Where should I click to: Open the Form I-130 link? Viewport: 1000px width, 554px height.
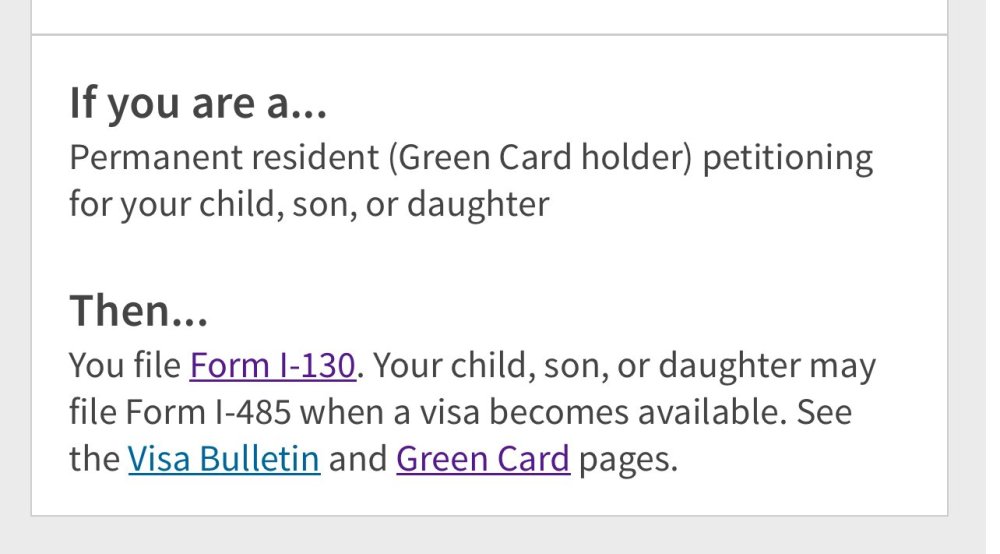pyautogui.click(x=272, y=366)
